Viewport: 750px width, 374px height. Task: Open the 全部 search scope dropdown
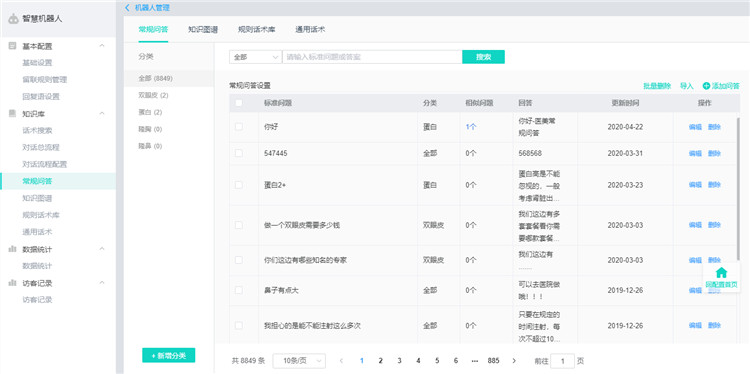coord(255,57)
